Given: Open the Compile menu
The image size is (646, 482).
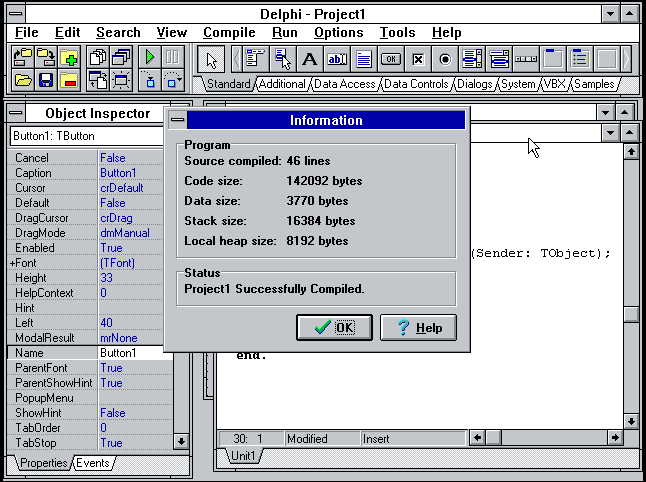Looking at the screenshot, I should (x=229, y=32).
